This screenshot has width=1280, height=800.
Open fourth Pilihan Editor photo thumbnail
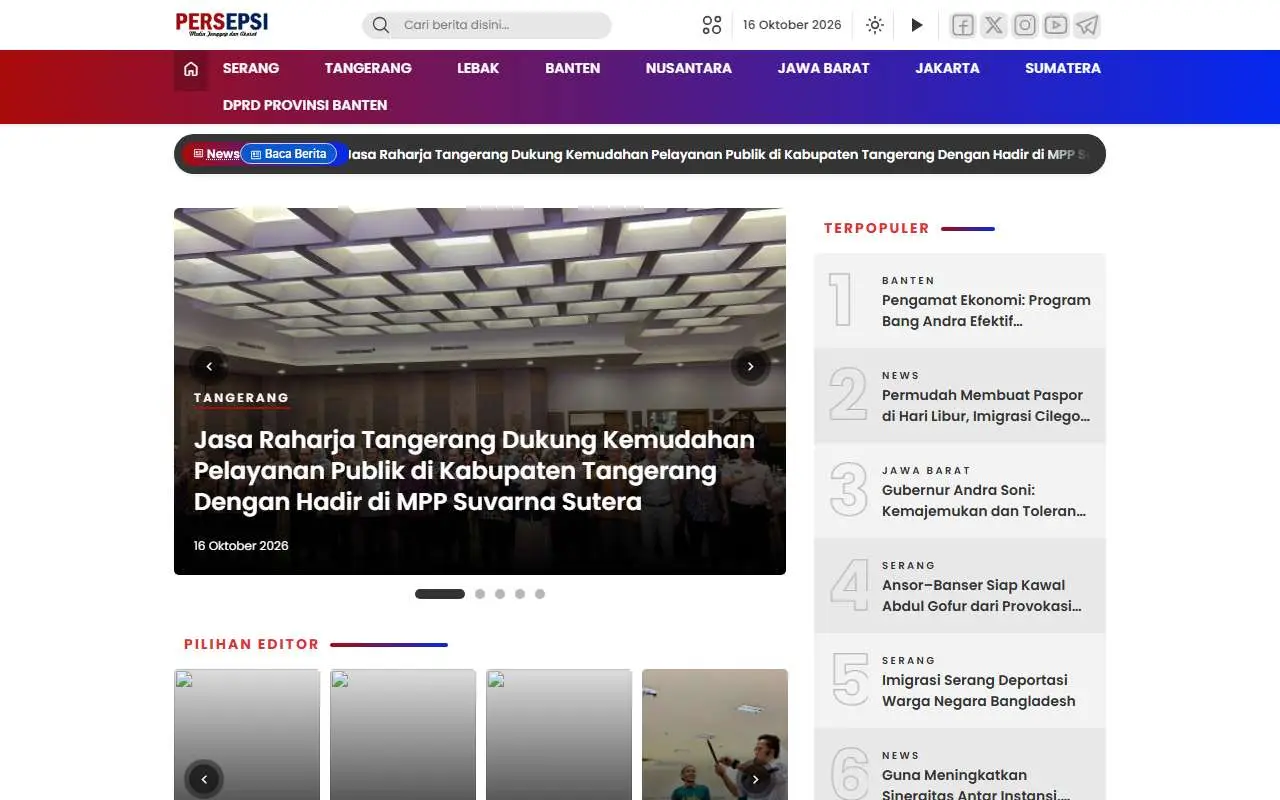pyautogui.click(x=715, y=735)
